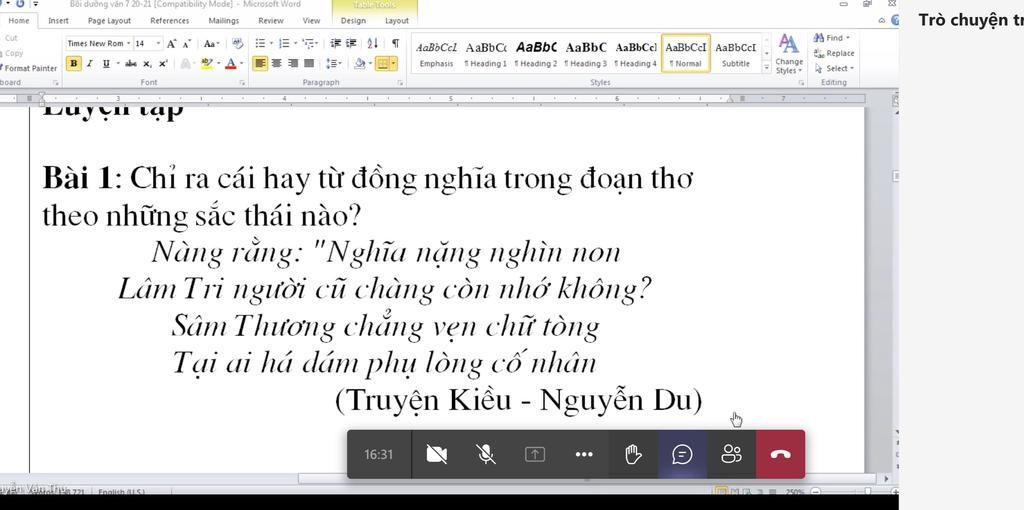Image resolution: width=1024 pixels, height=510 pixels.
Task: Click Shrink Font button
Action: (186, 44)
